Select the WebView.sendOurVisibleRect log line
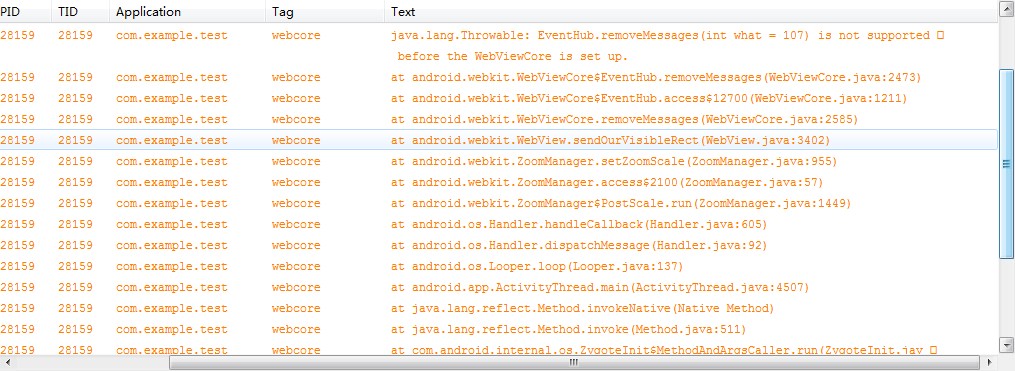1015x371 pixels. pos(498,141)
